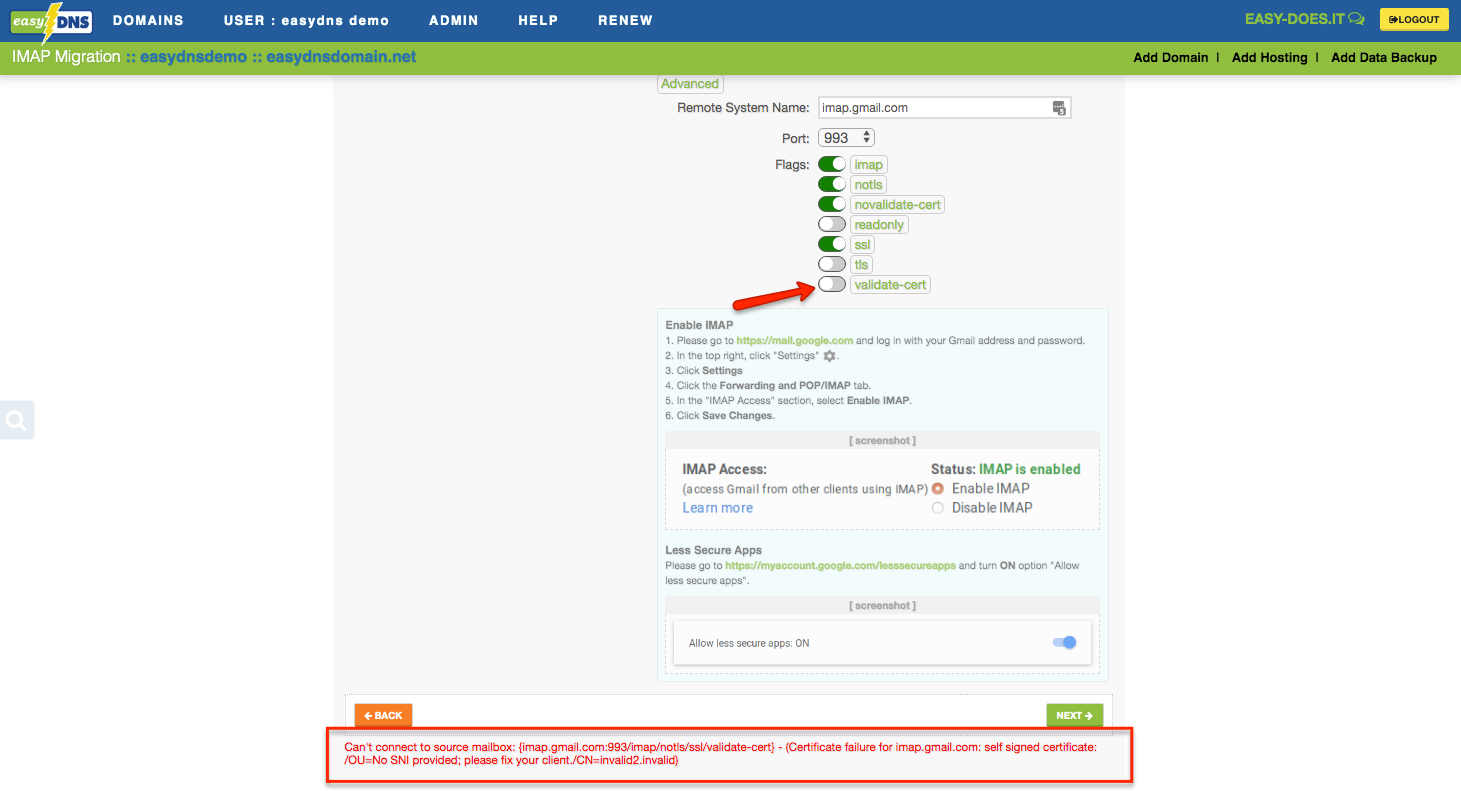1461x791 pixels.
Task: Open the HELP menu
Action: click(538, 20)
